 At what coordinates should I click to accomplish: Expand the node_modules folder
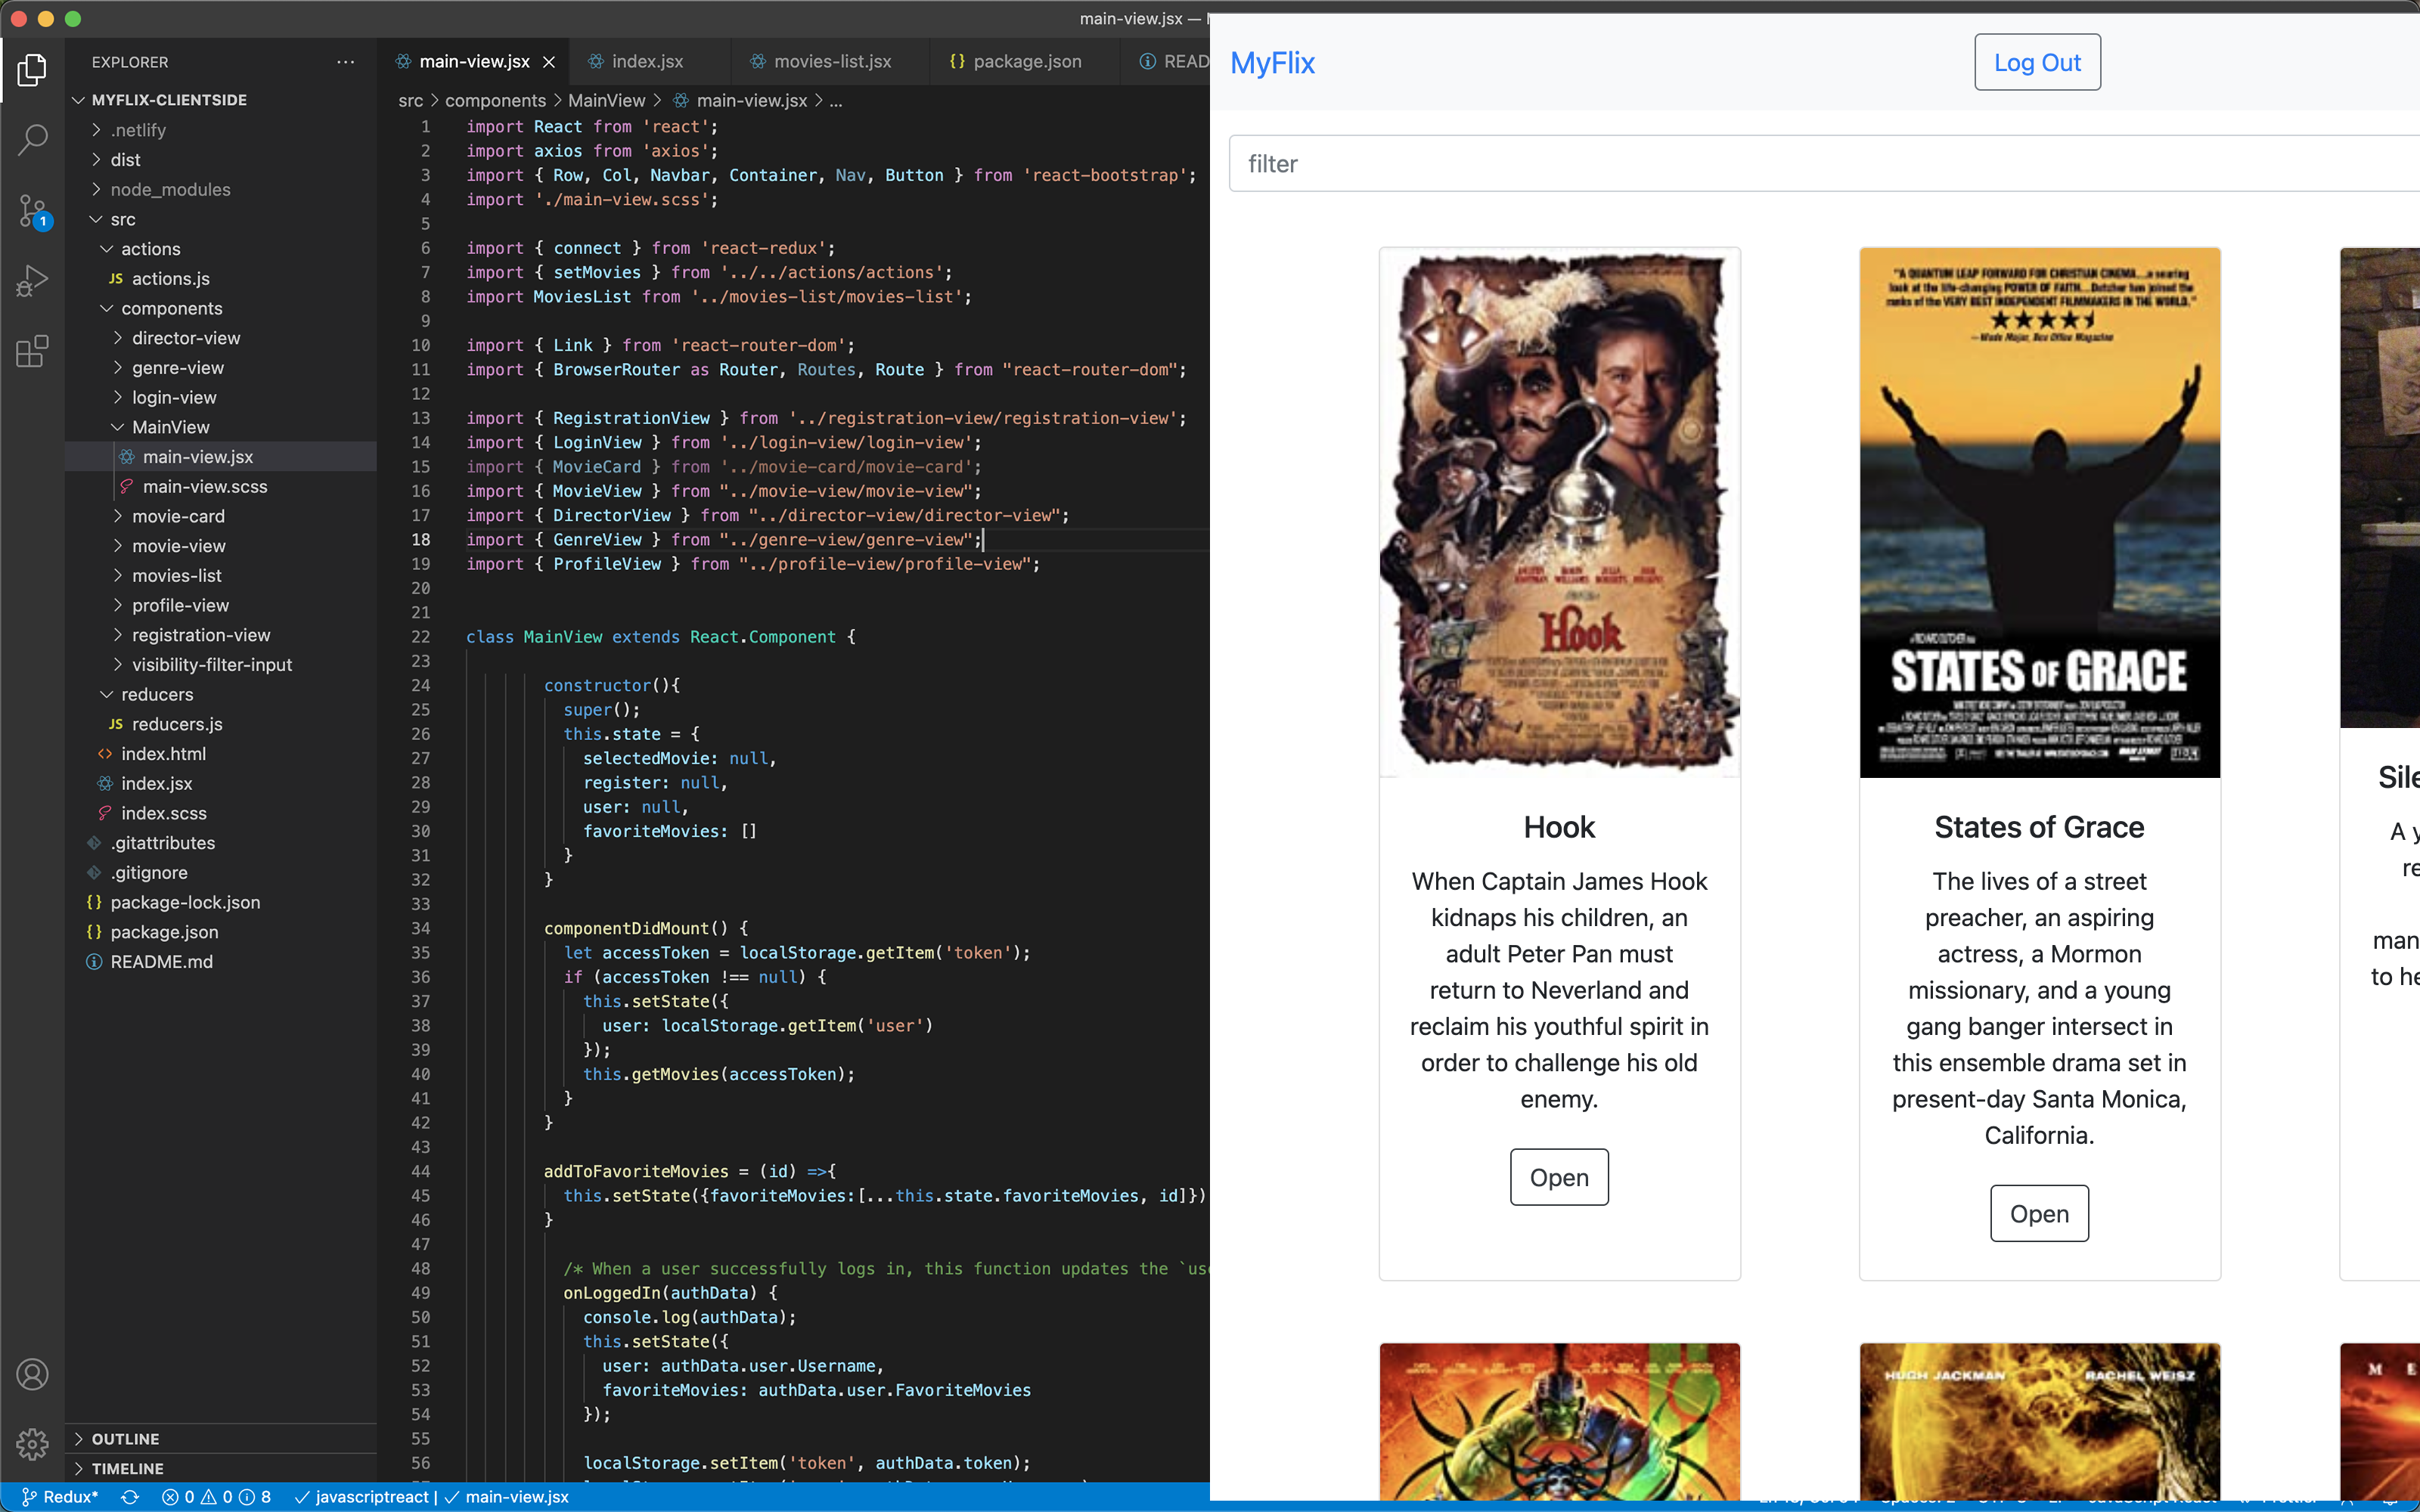click(x=96, y=190)
